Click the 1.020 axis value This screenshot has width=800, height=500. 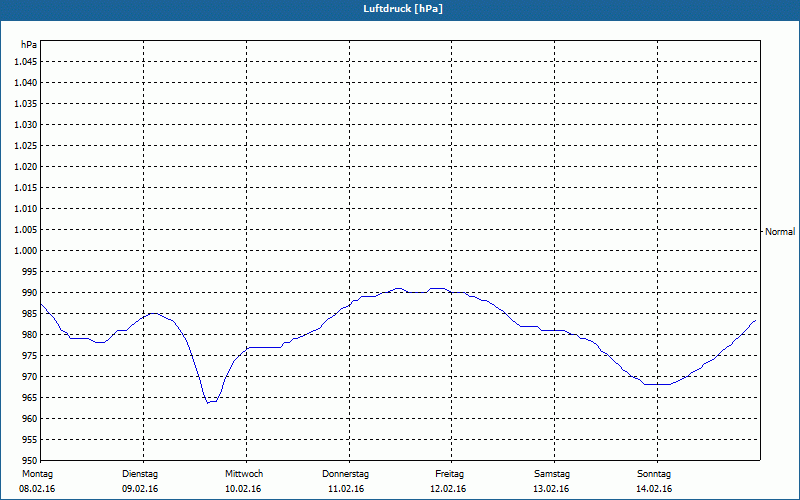click(26, 166)
